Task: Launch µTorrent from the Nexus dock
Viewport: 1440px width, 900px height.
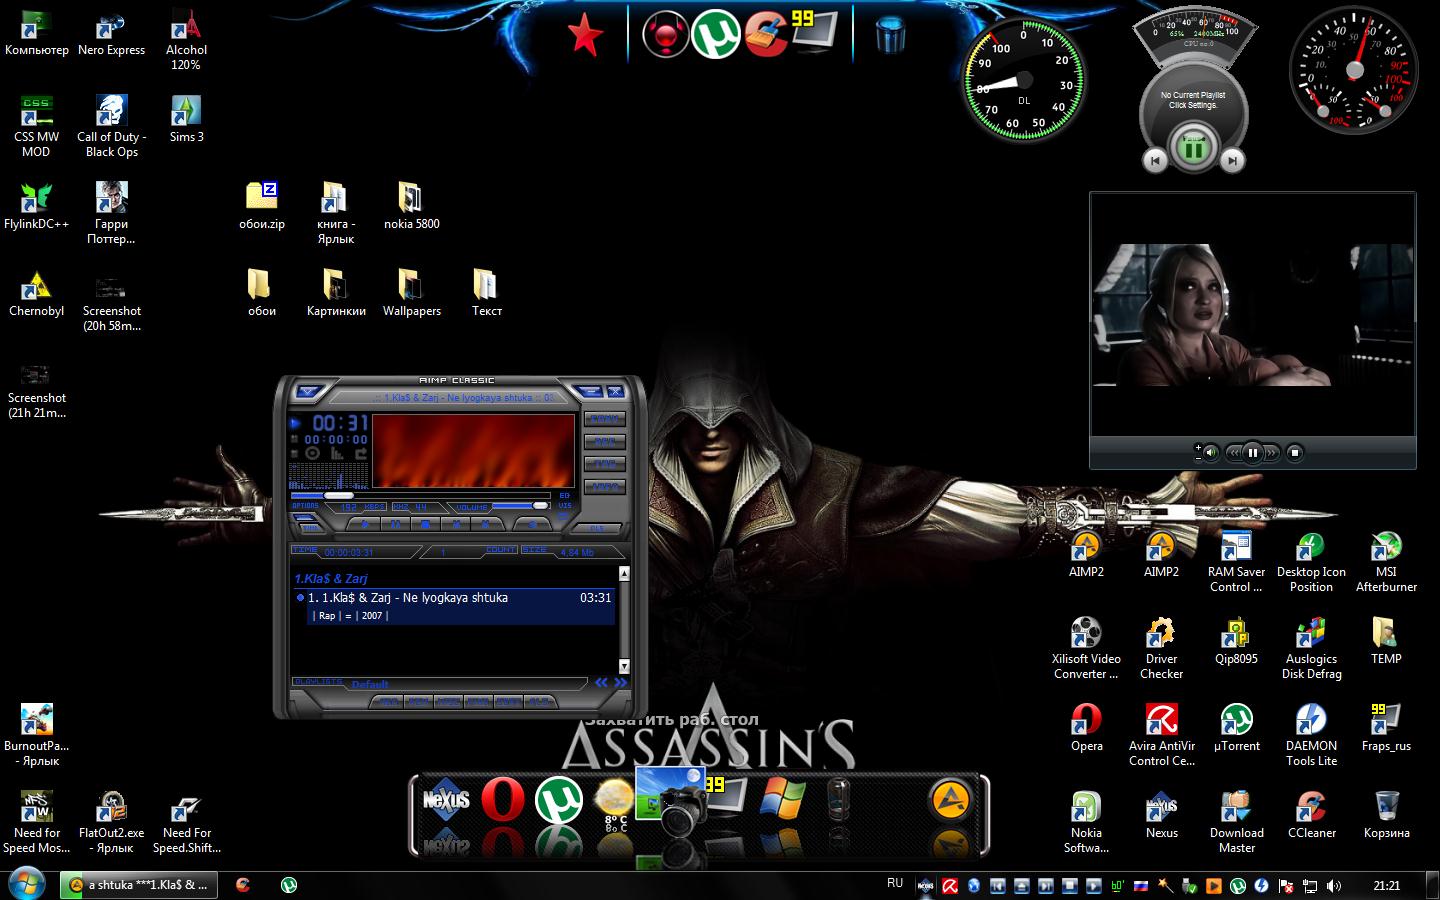Action: tap(559, 800)
